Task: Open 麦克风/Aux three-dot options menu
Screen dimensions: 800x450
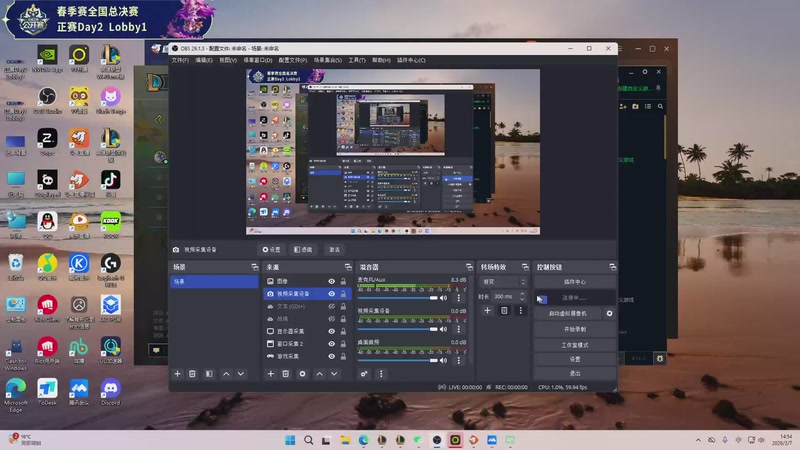Action: pos(458,298)
